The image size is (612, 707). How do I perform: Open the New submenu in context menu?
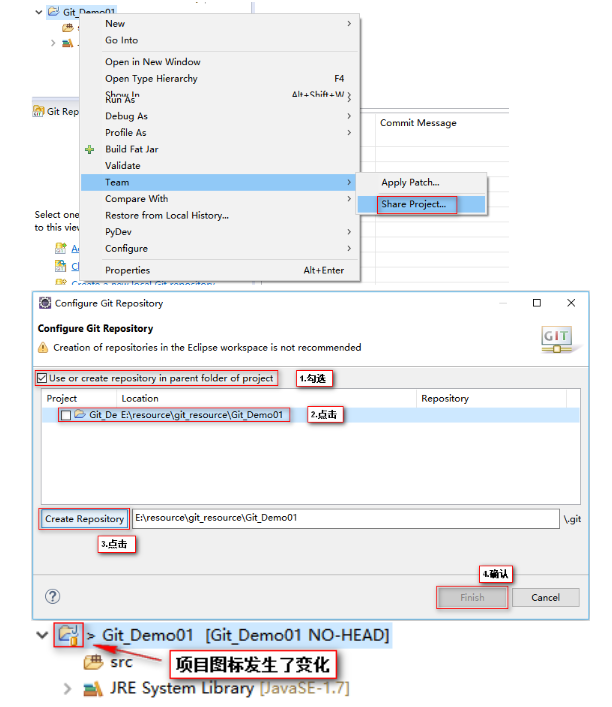220,23
